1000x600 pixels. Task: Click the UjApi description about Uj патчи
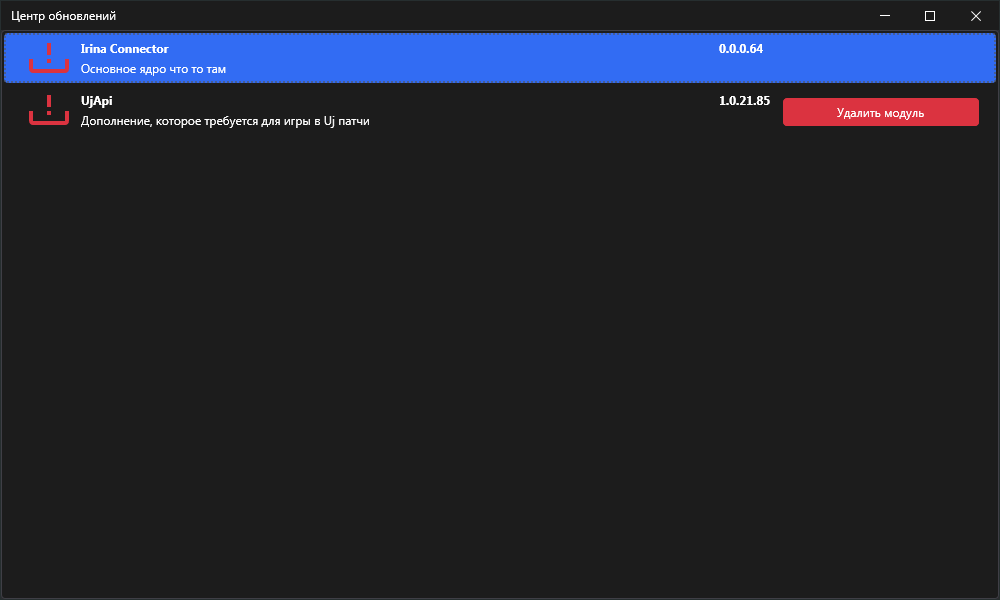click(225, 121)
